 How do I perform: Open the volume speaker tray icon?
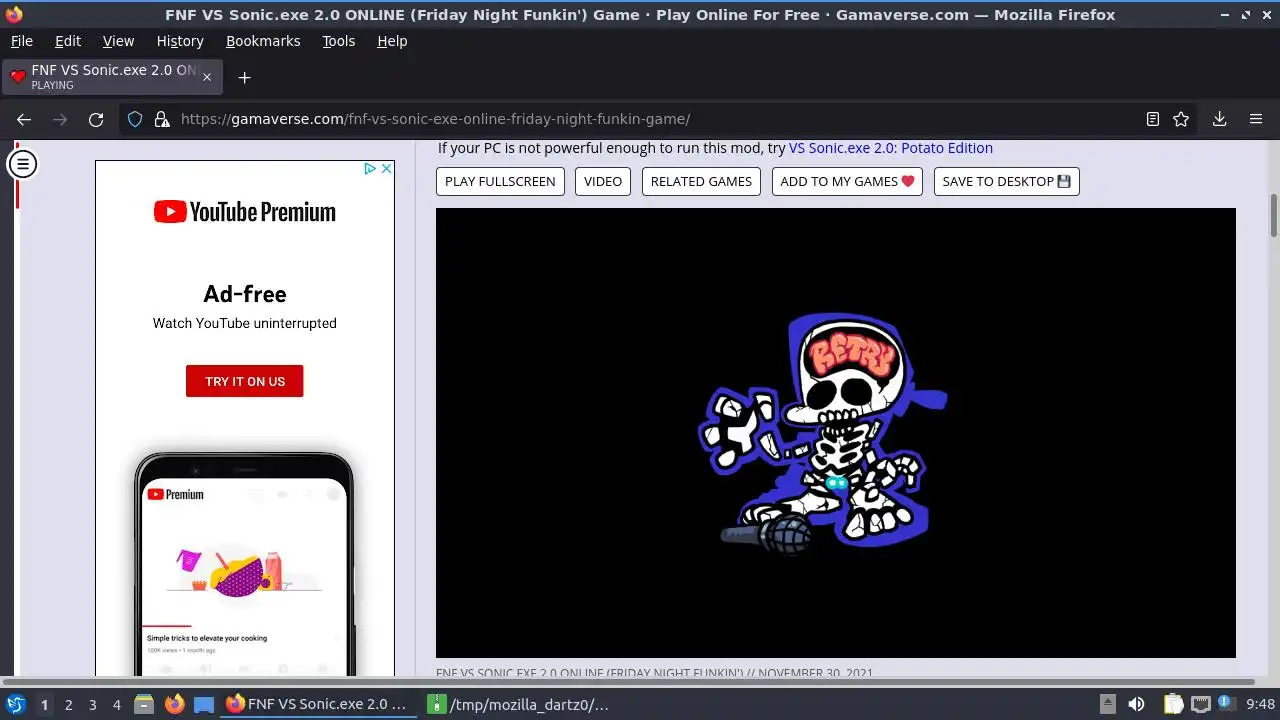[1136, 704]
